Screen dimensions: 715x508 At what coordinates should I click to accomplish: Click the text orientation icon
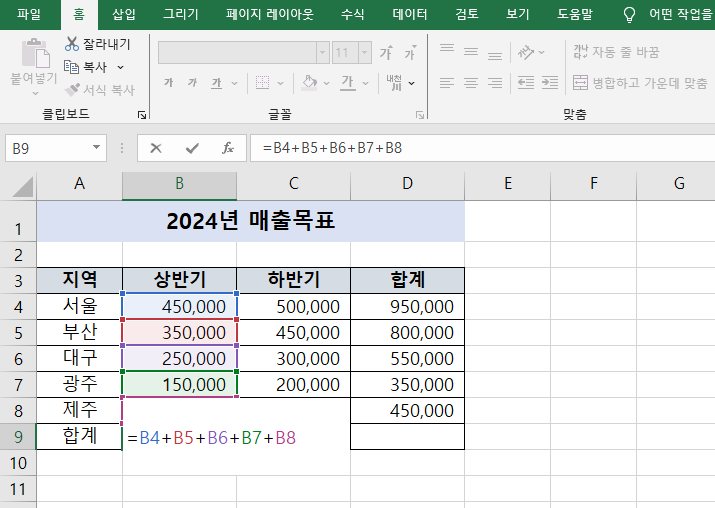[x=526, y=52]
